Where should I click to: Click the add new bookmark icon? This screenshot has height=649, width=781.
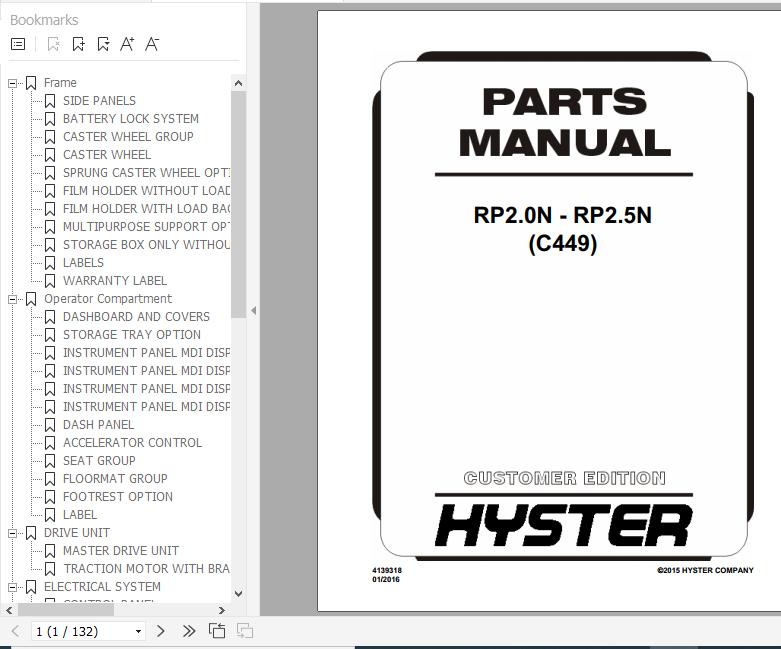pos(78,44)
